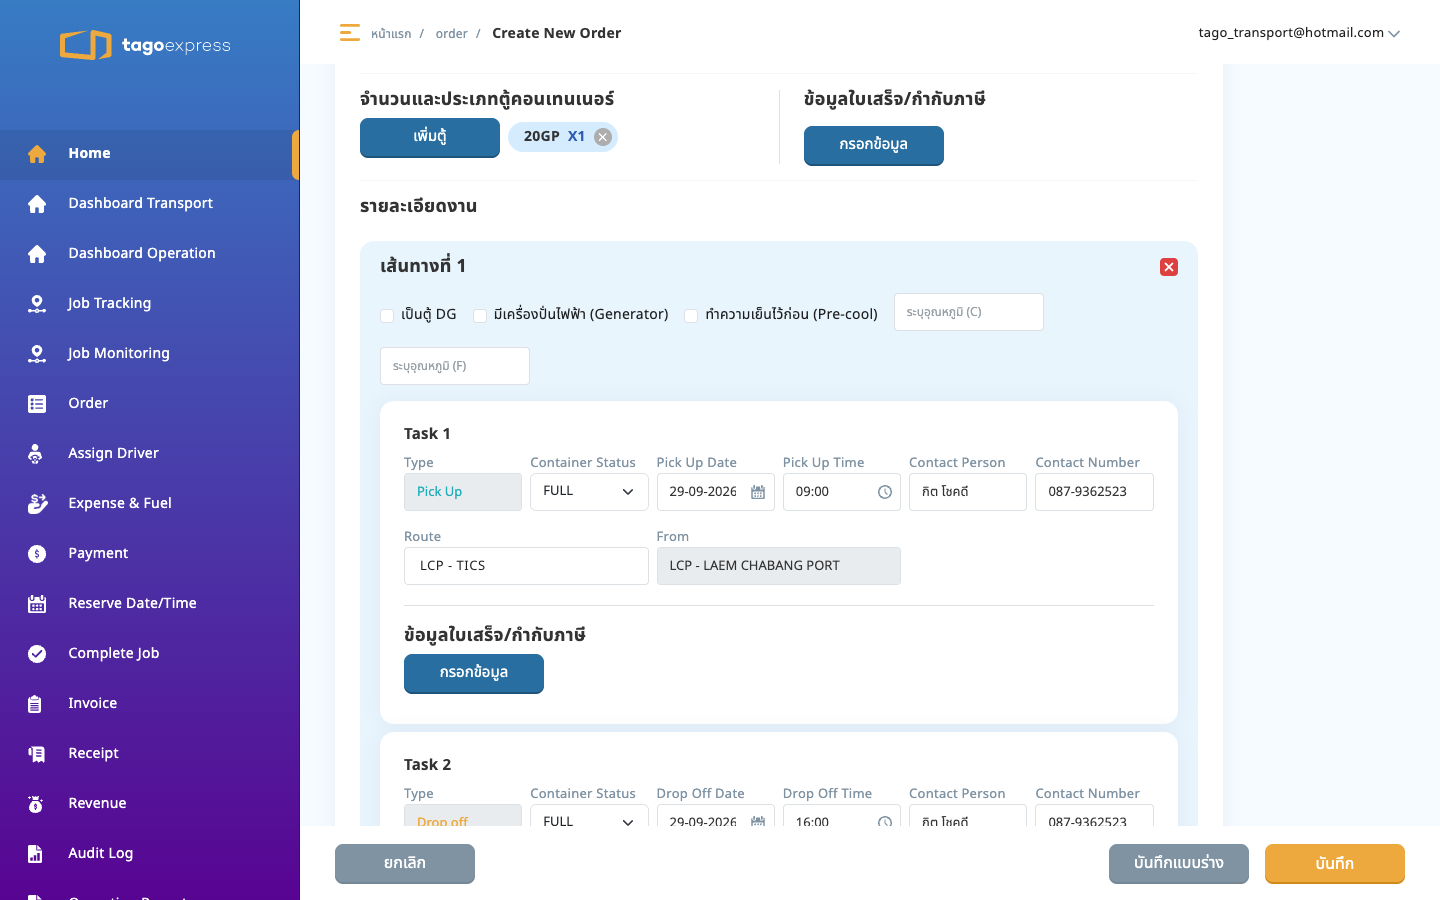Go to Assign Driver menu
This screenshot has width=1440, height=900.
click(113, 453)
